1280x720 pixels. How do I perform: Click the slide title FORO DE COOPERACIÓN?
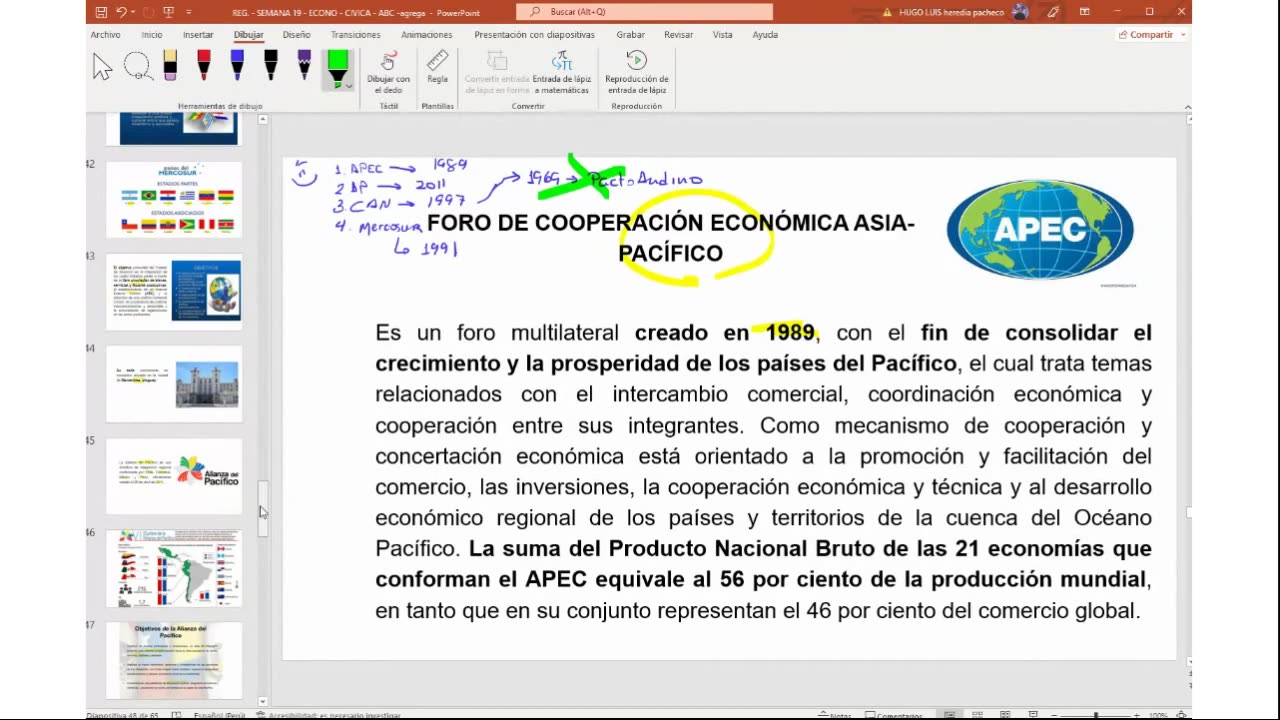(x=670, y=238)
